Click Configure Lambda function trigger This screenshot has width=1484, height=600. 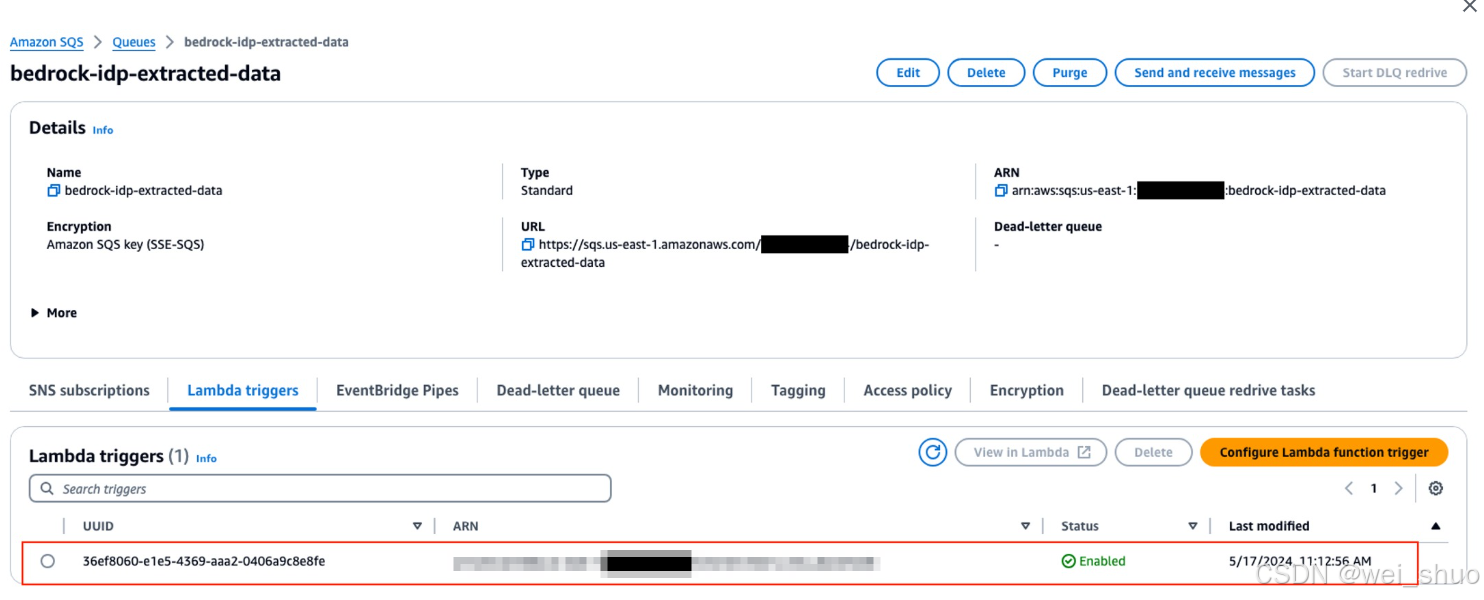[x=1324, y=452]
